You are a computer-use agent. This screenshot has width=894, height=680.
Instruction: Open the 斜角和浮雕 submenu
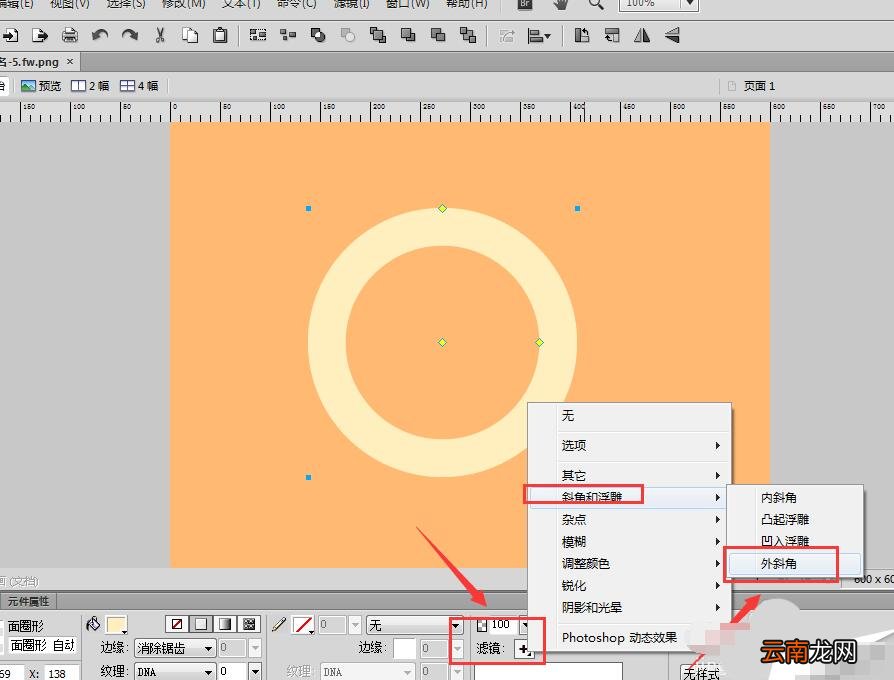point(630,497)
